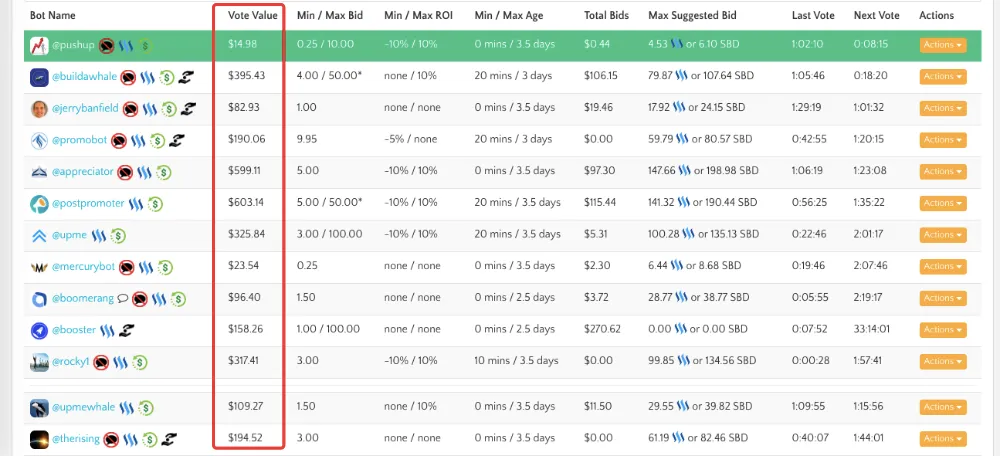Click the Min / Max Bid column header
Viewport: 1000px width, 456px height.
(x=330, y=15)
